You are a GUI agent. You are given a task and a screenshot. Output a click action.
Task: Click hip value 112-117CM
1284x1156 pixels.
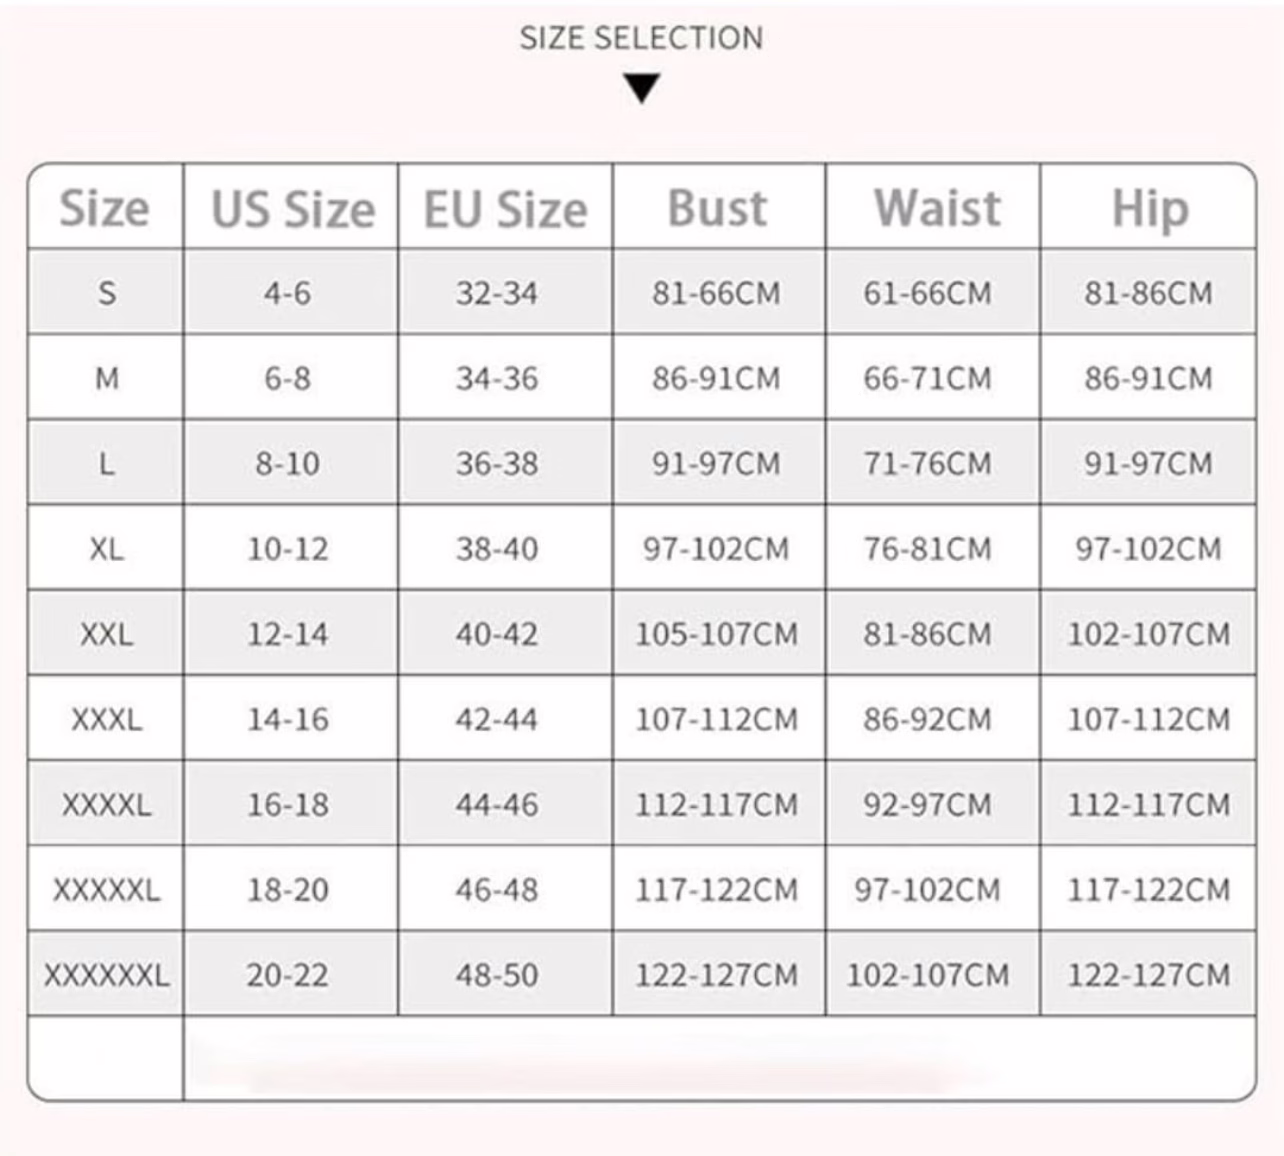point(1149,805)
